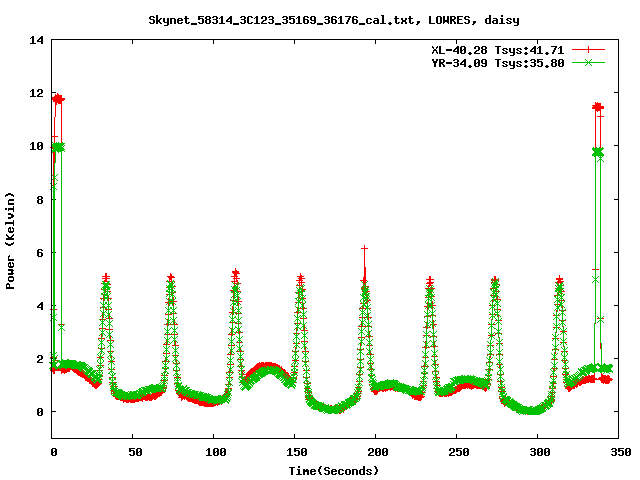The height and width of the screenshot is (480, 640).
Task: Click x-axis tick label 50
Action: 135,452
